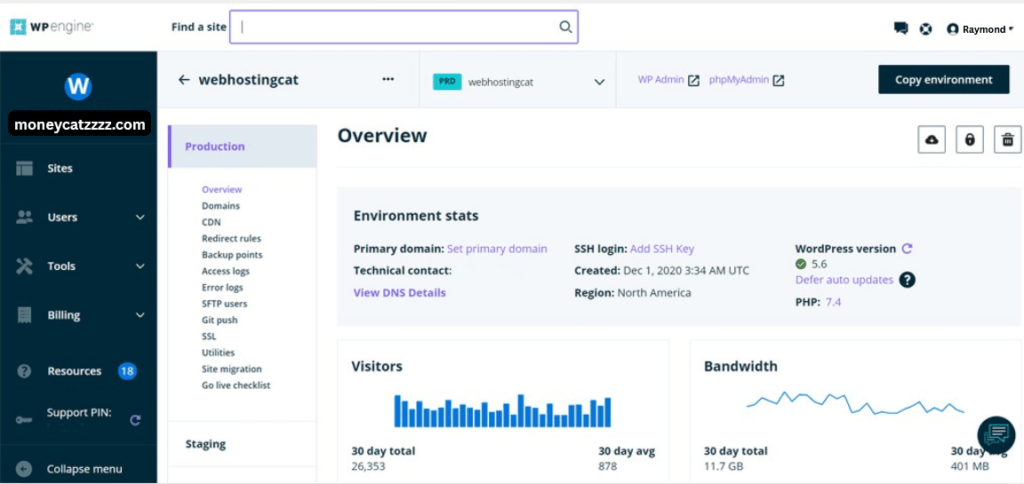
Task: Click Add SSH Key link
Action: coord(662,249)
